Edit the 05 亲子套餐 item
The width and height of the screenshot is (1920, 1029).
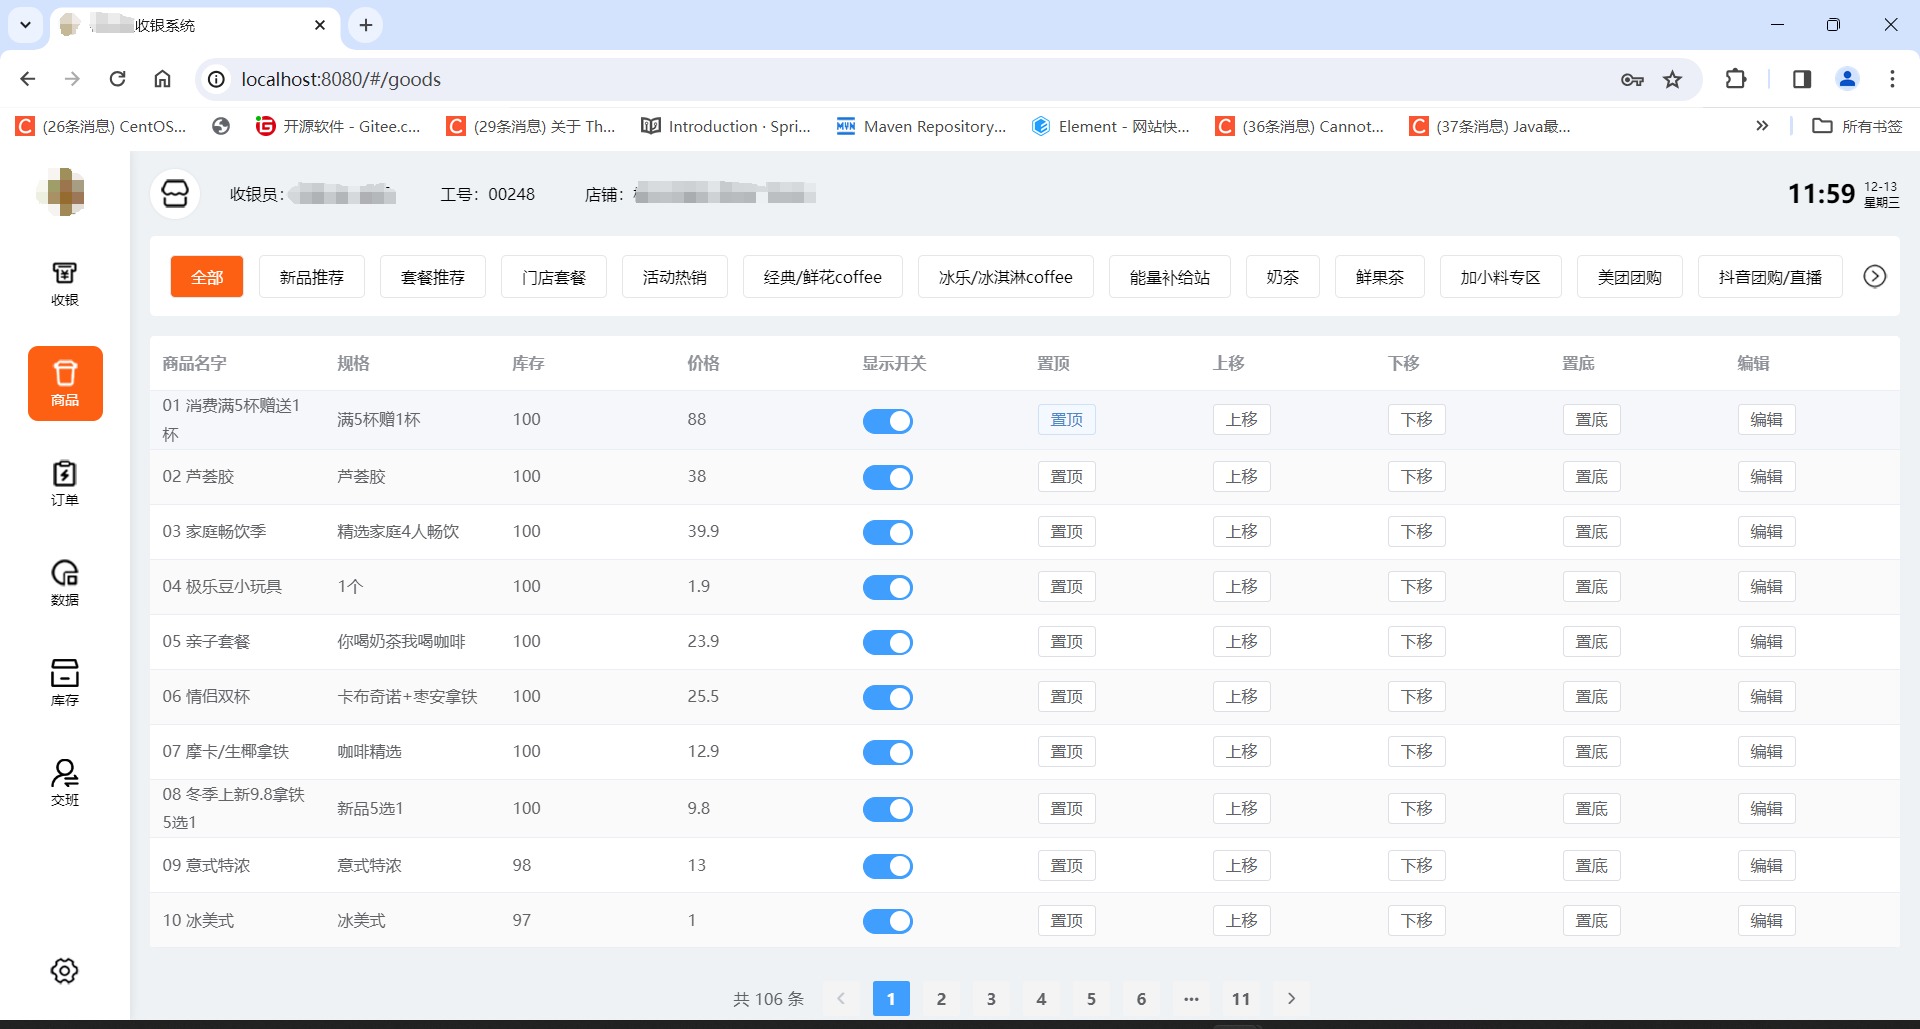click(x=1767, y=642)
